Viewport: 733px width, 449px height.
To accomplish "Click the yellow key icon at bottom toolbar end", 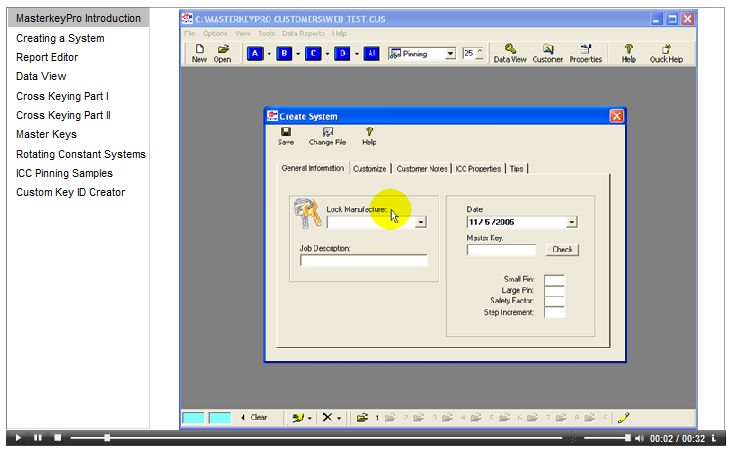I will click(x=624, y=418).
